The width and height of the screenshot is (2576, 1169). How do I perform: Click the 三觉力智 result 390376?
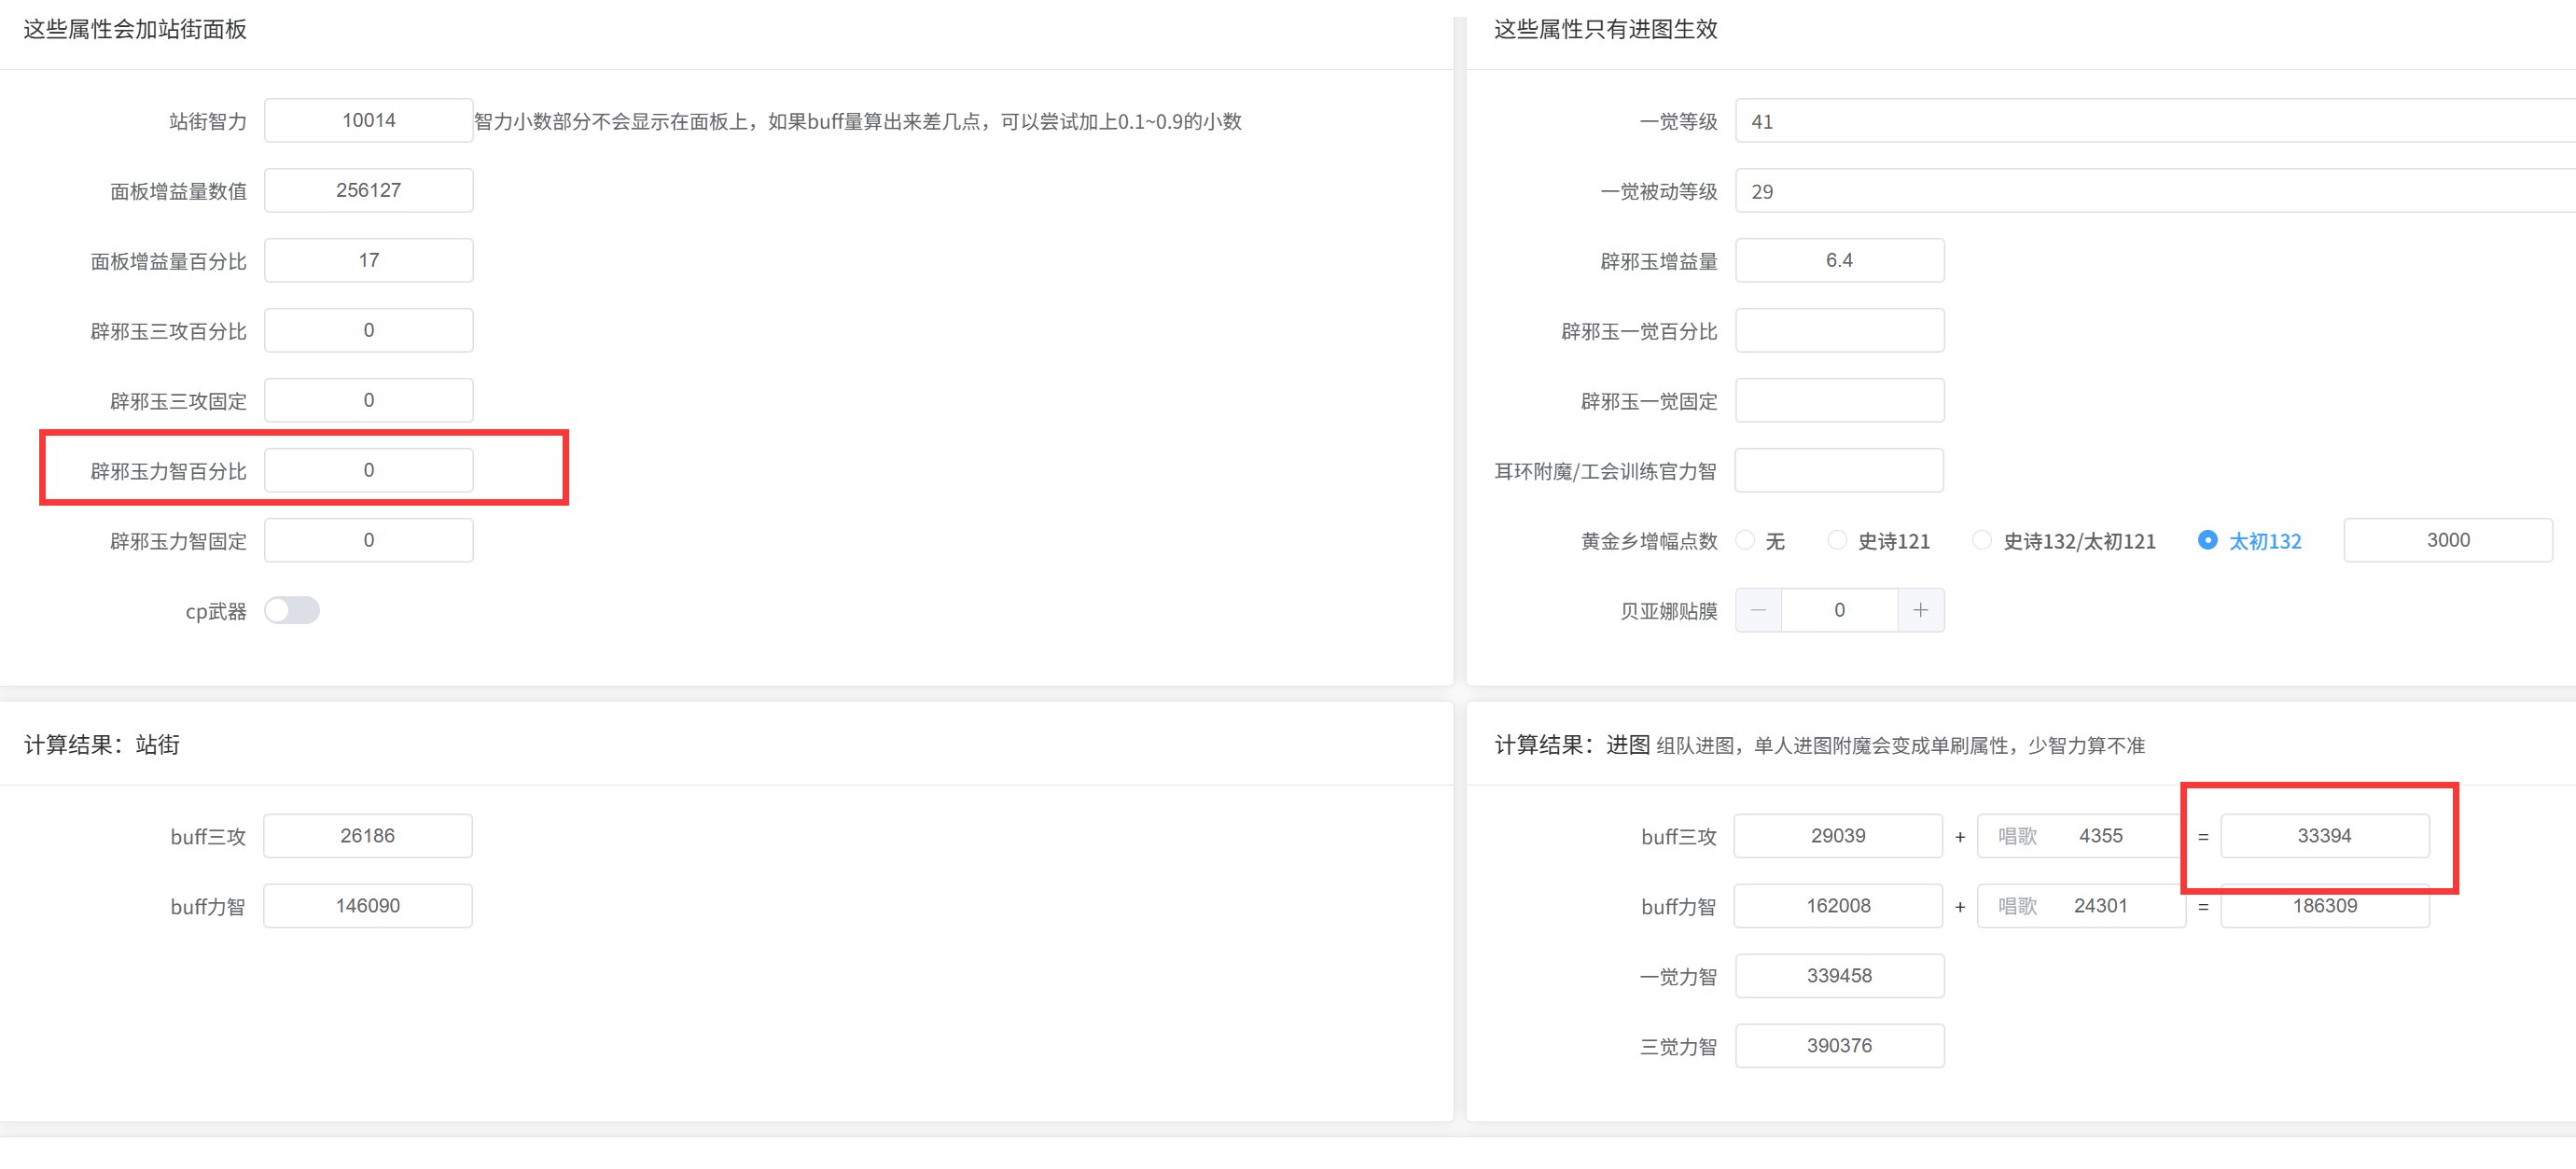[x=1840, y=1046]
